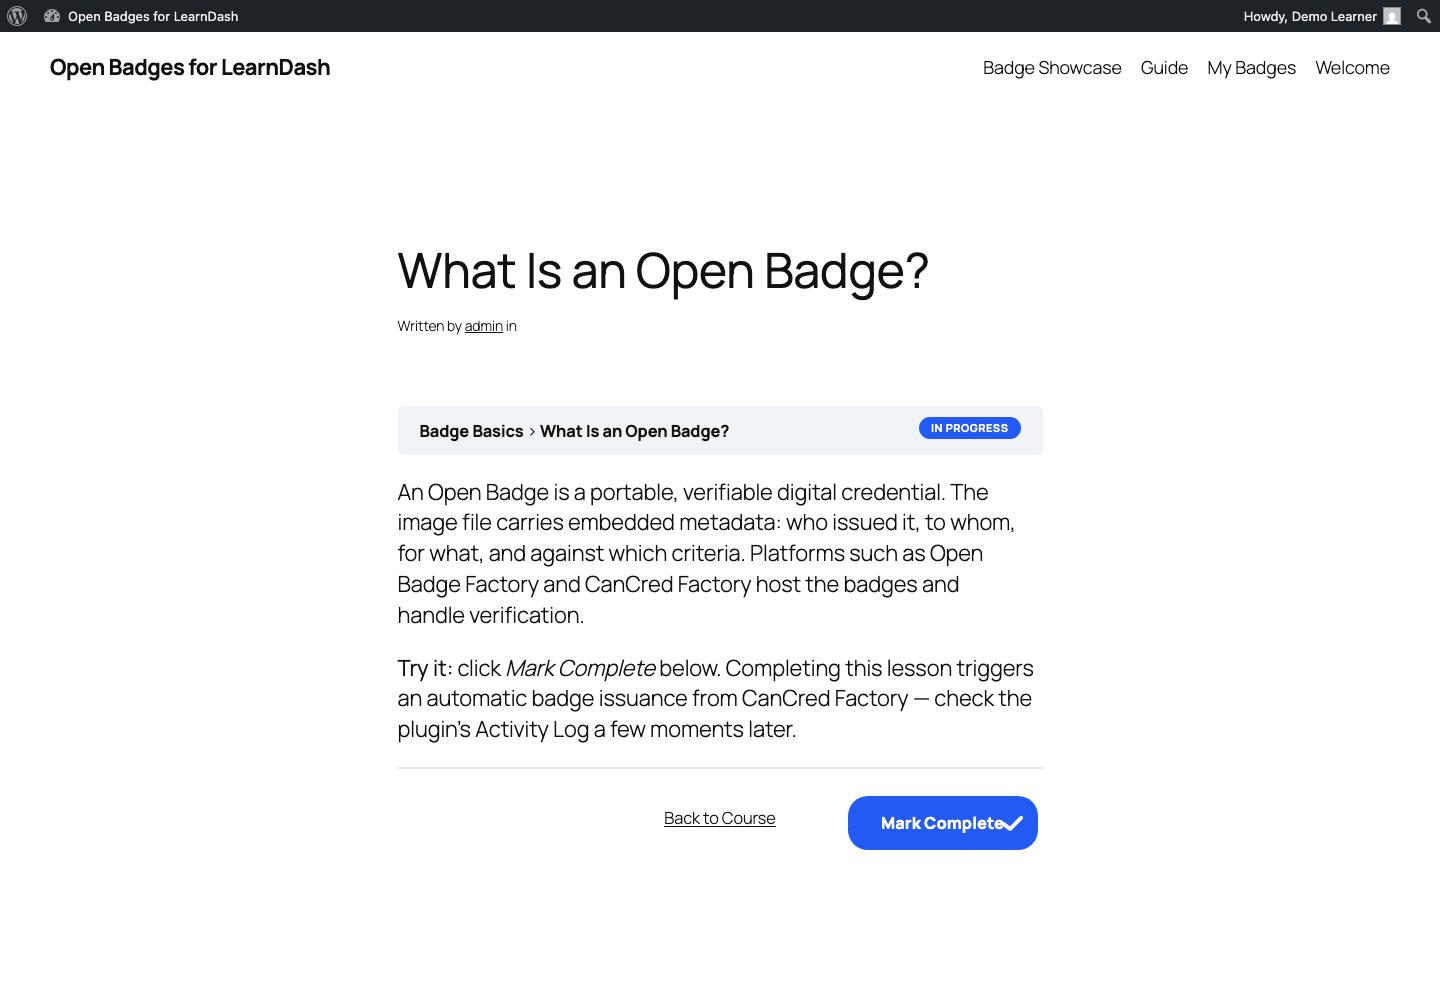Open the admin author link
The width and height of the screenshot is (1440, 1000).
[484, 326]
